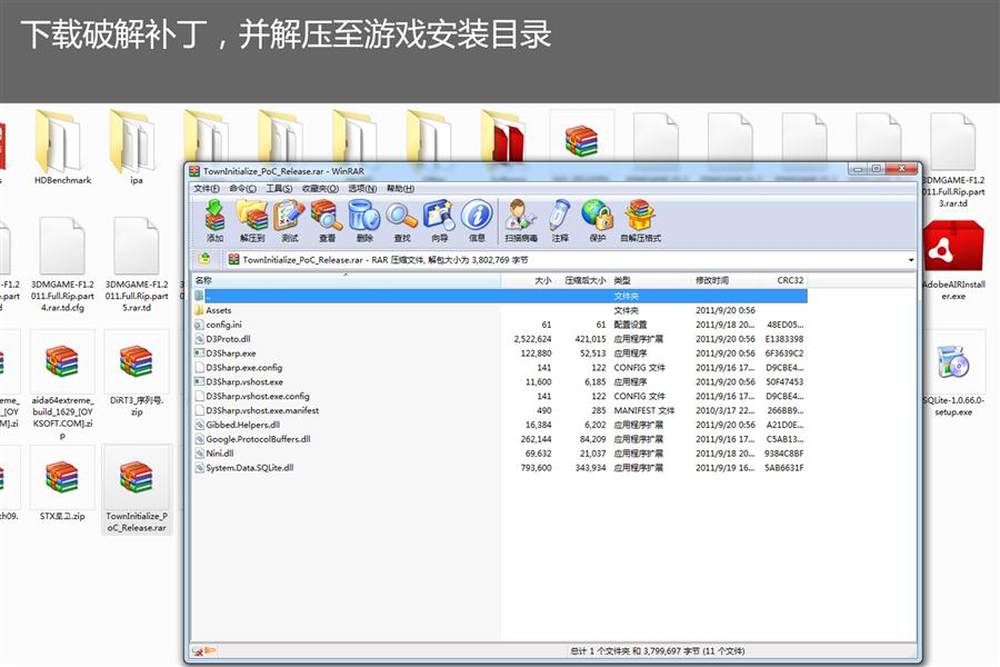Click the Test (测试) toolbar icon

point(290,221)
